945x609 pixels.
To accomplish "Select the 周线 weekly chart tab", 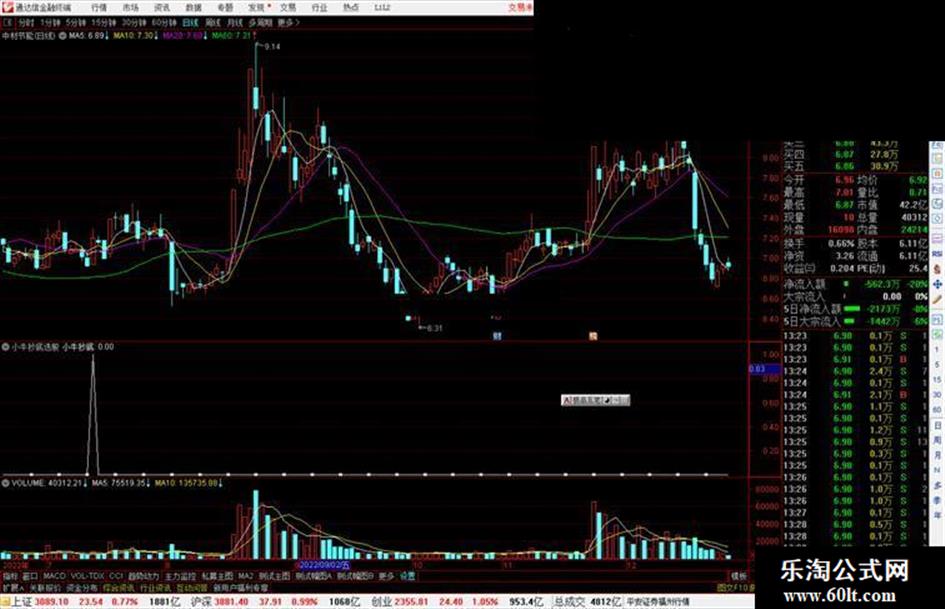I will pos(213,22).
